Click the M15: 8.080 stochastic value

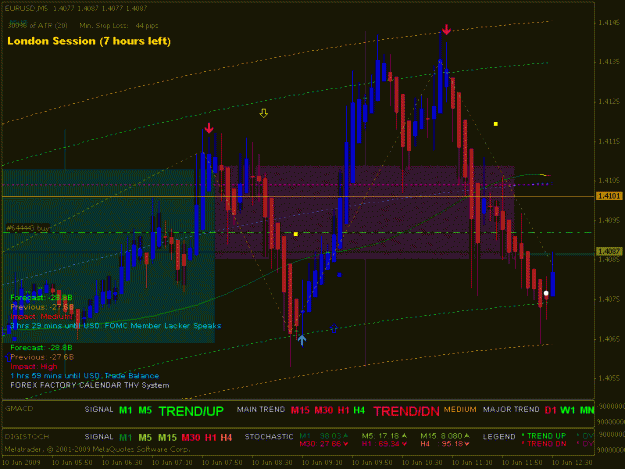445,436
